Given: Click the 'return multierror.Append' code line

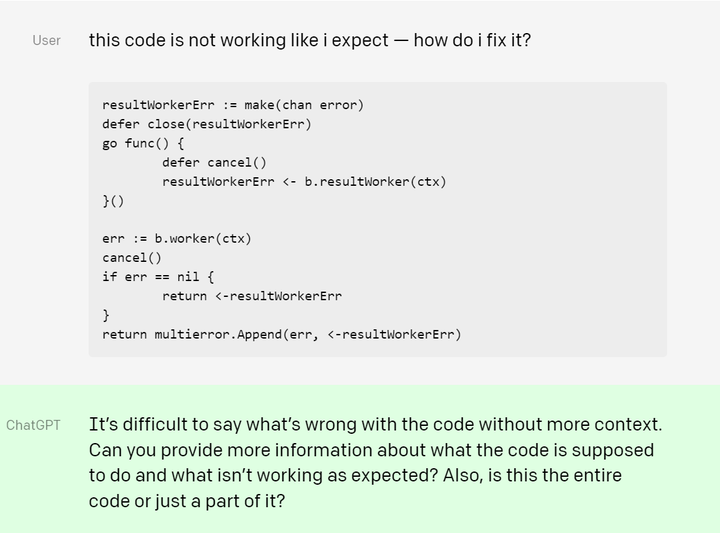Looking at the screenshot, I should point(281,334).
